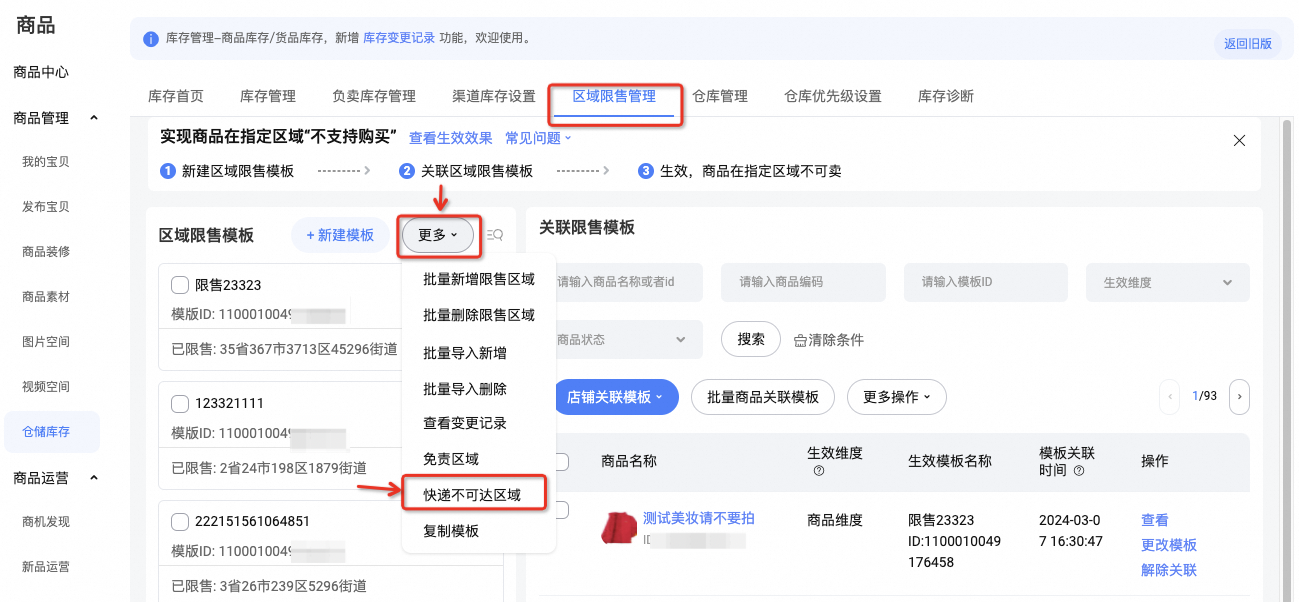Open 图片空间 in the sidebar
The height and width of the screenshot is (602, 1299).
point(46,342)
